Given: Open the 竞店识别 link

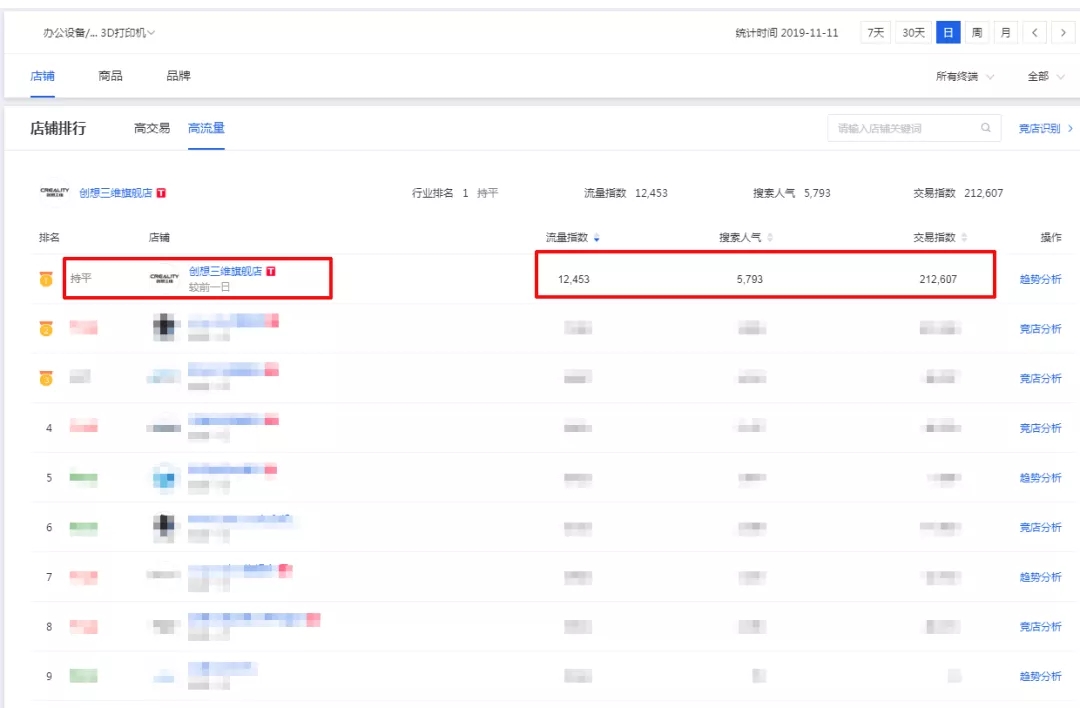Looking at the screenshot, I should (1045, 128).
